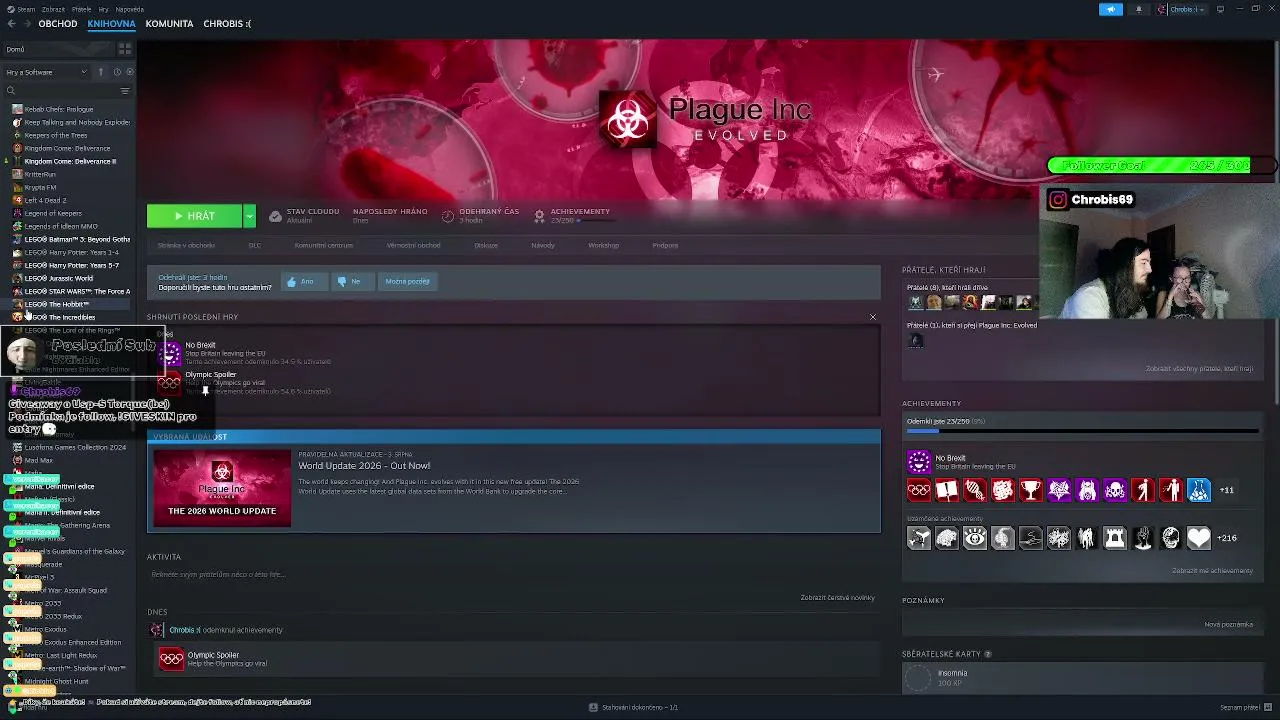Open the 2026 World Update thumbnail
1280x720 pixels.
[x=222, y=489]
